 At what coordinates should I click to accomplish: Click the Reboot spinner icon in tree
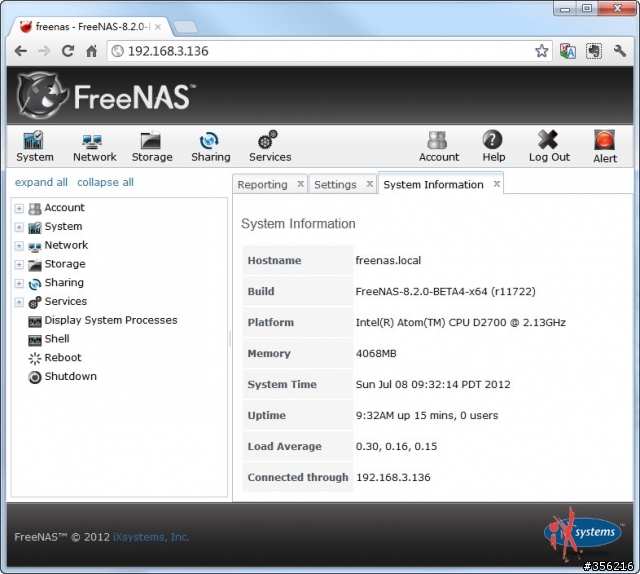coord(35,358)
